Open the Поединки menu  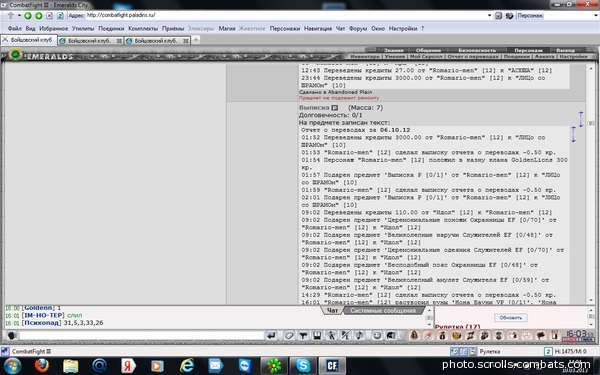pyautogui.click(x=111, y=28)
